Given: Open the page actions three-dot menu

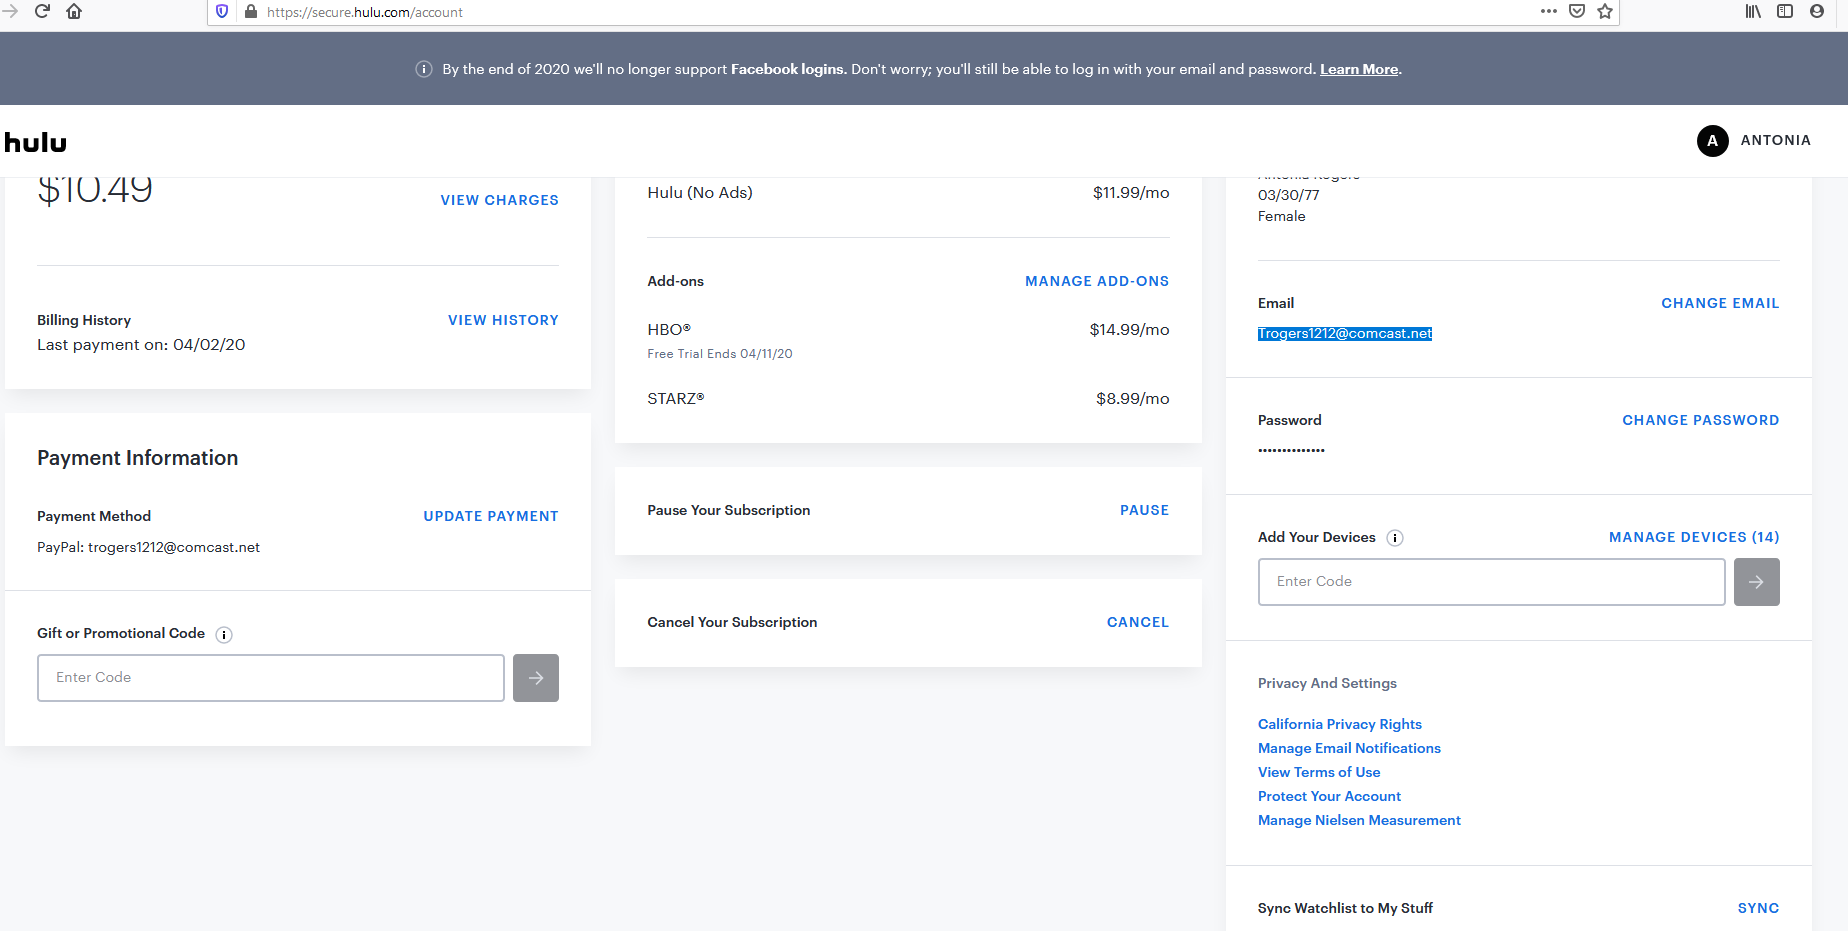Looking at the screenshot, I should (1548, 11).
